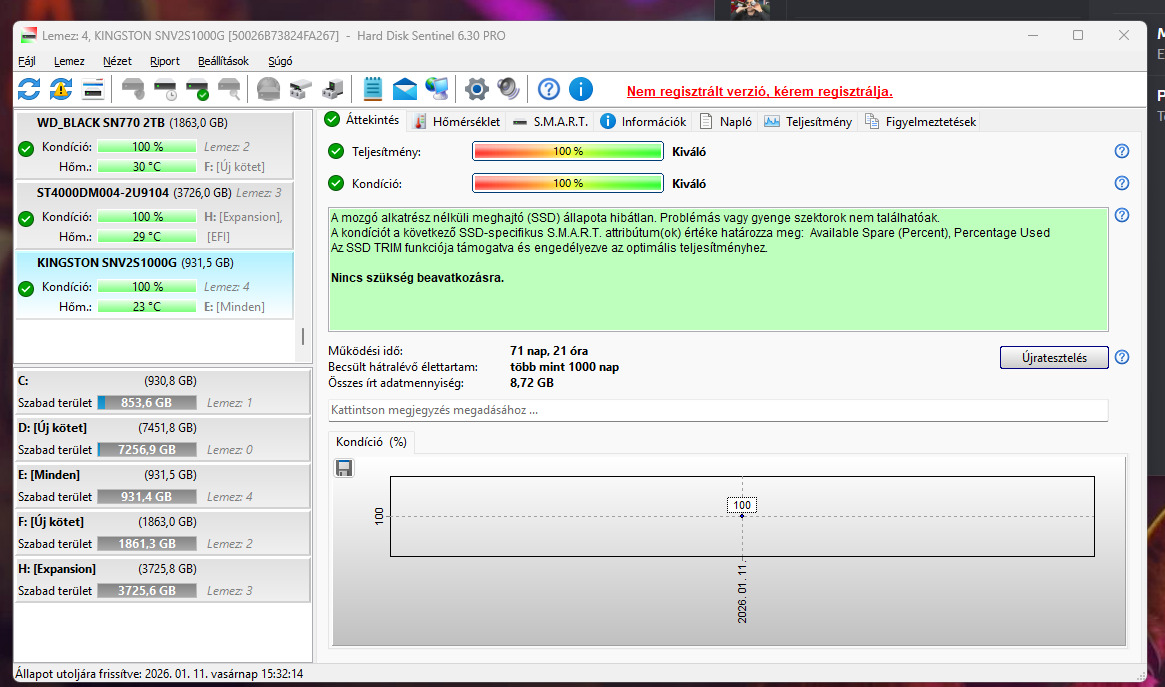The width and height of the screenshot is (1165, 687).
Task: Click the disk with green checkmark icon
Action: 197,89
